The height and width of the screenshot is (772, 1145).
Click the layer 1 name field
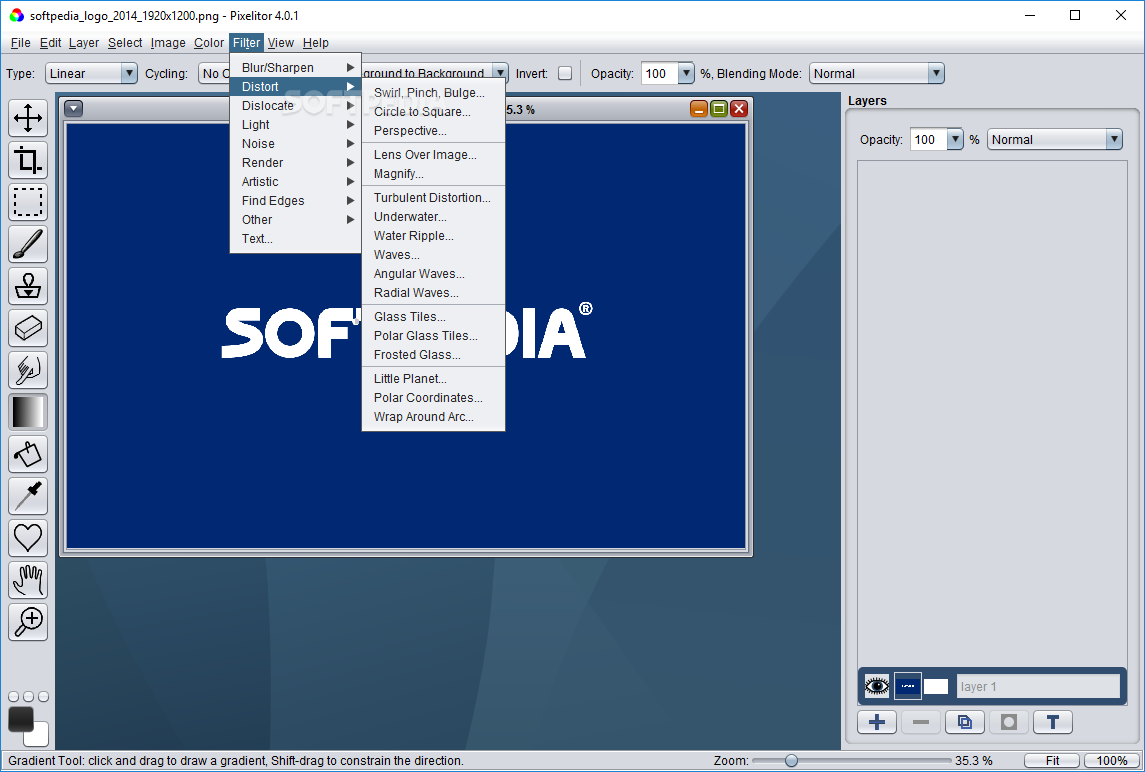pyautogui.click(x=1038, y=687)
